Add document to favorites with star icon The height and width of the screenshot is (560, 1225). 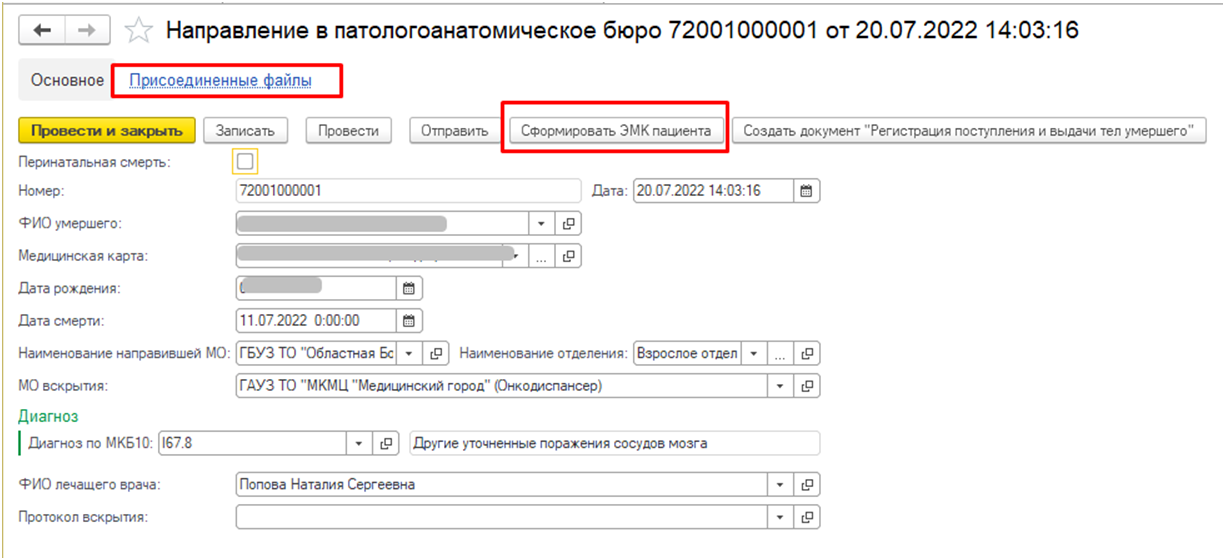[x=138, y=31]
